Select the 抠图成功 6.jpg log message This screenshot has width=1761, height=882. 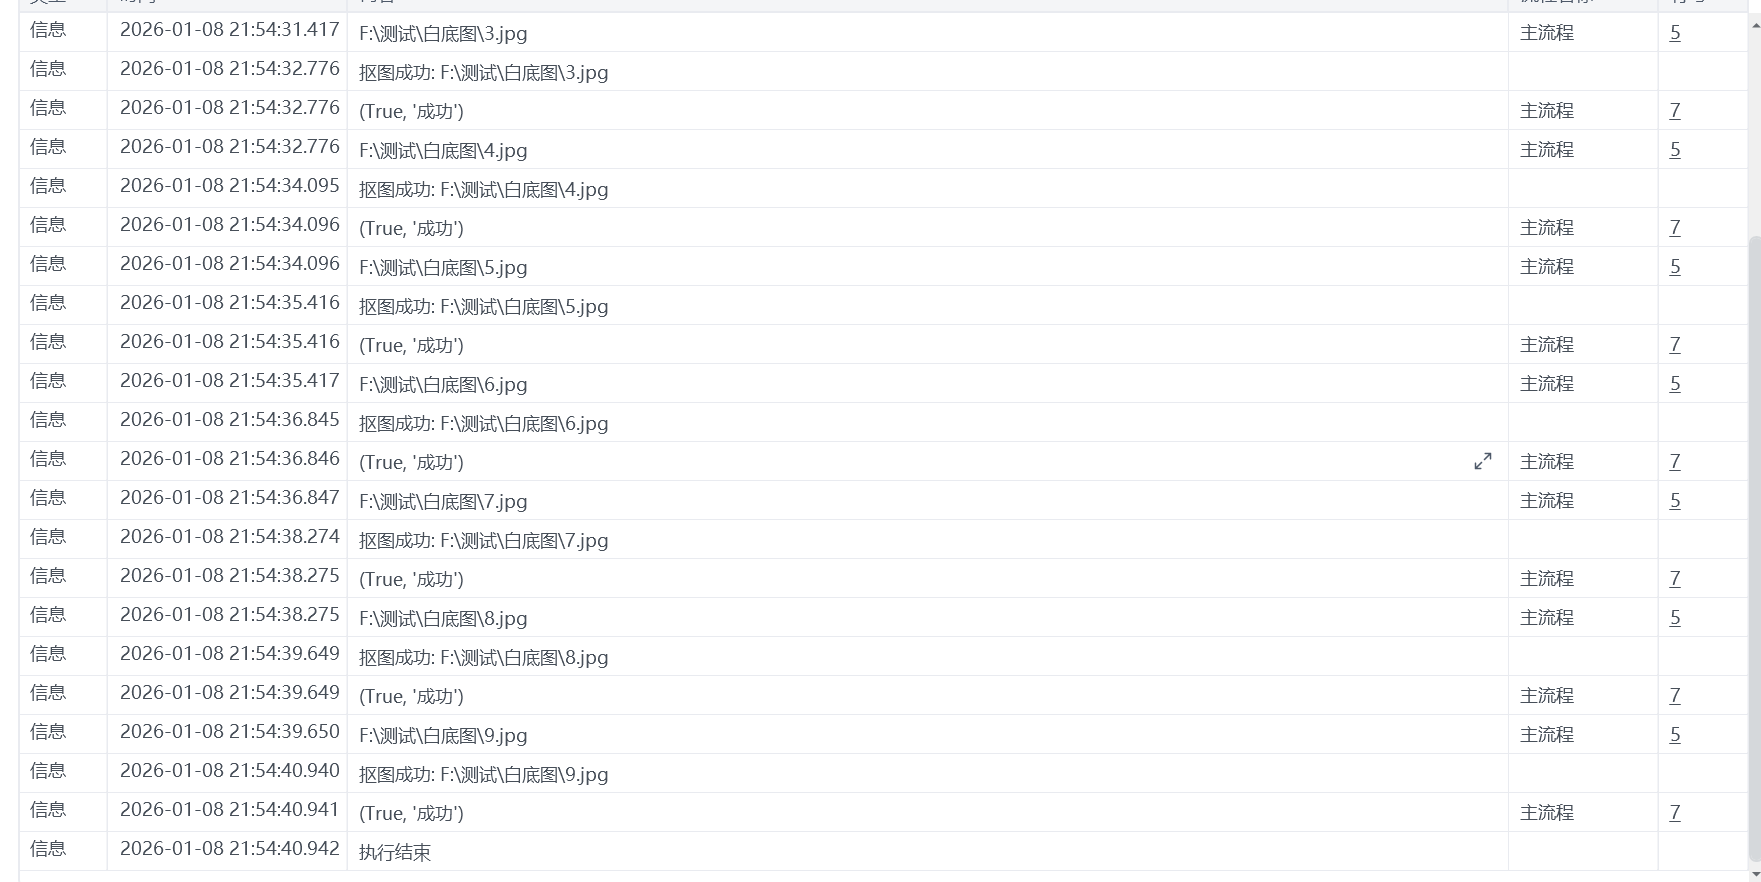pos(483,423)
